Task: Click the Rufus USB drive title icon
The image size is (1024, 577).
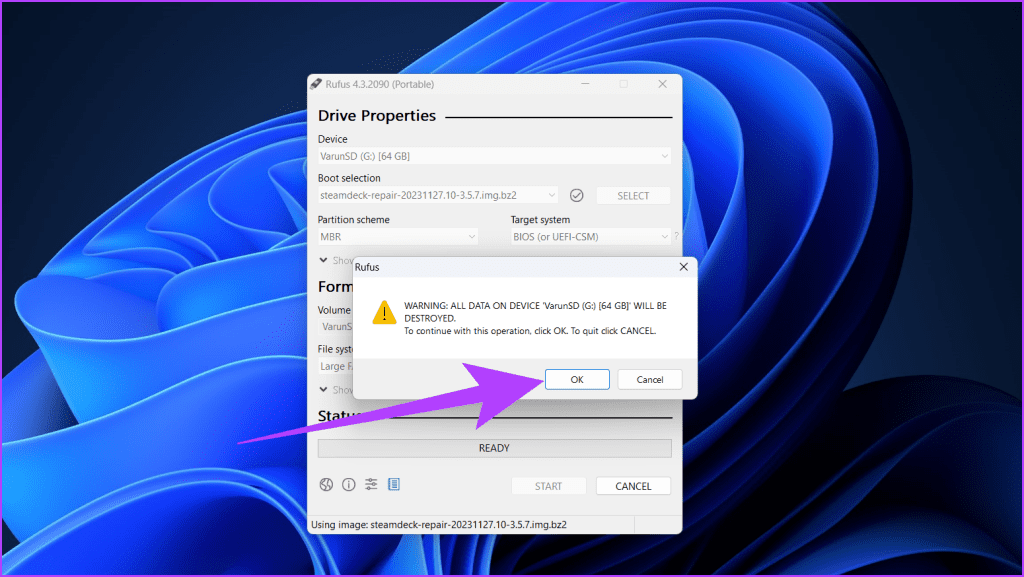Action: [316, 84]
